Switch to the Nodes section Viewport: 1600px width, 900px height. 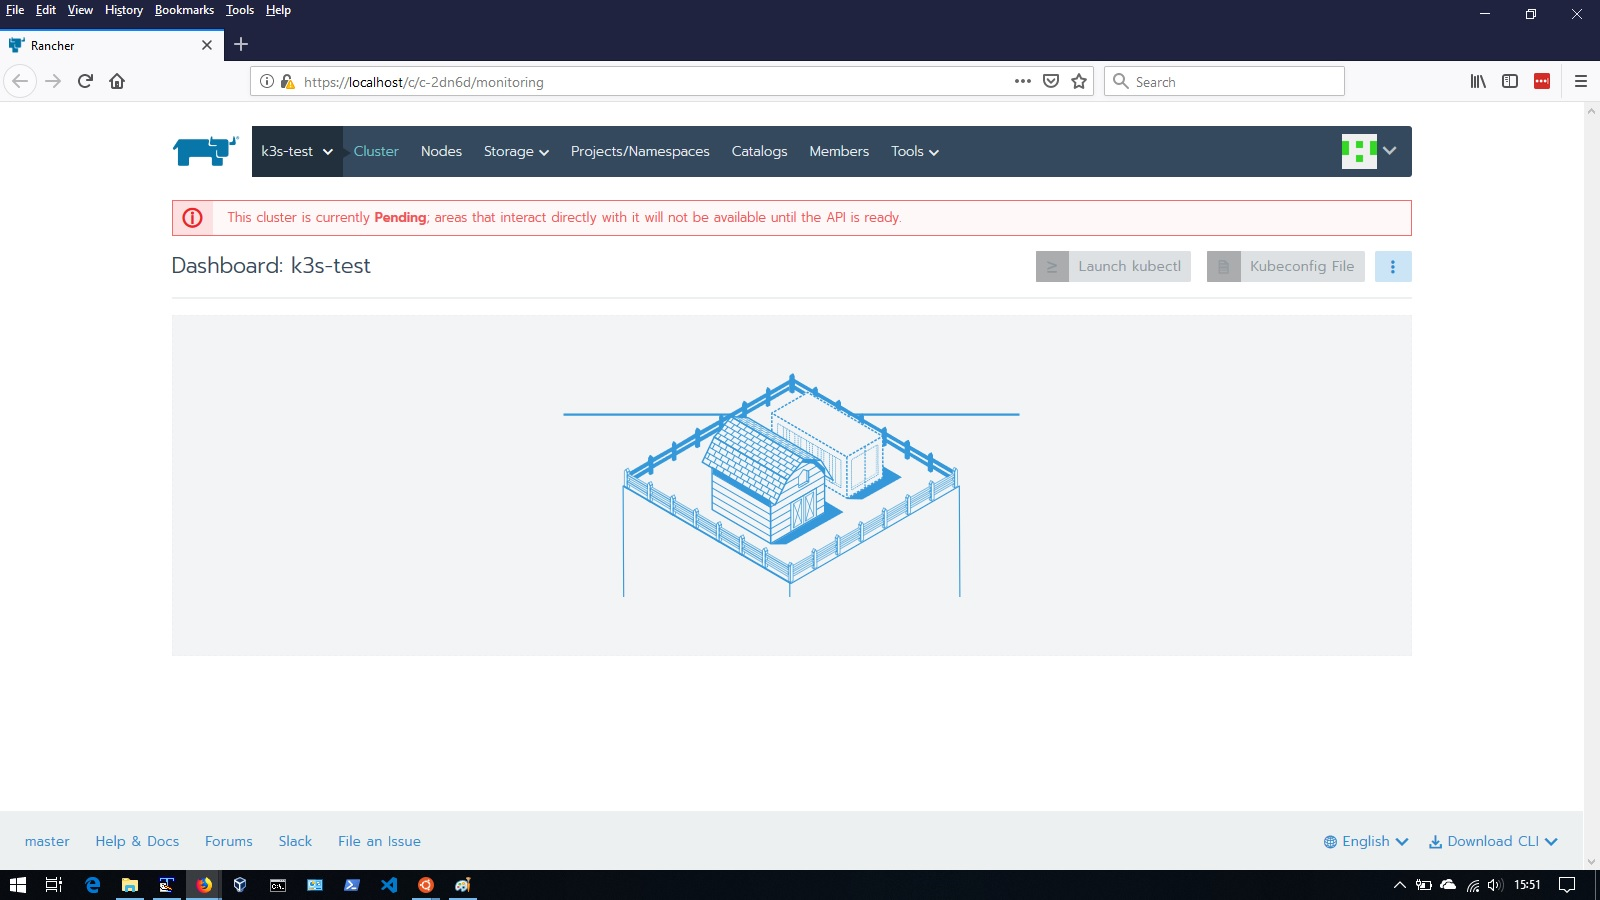pos(441,151)
